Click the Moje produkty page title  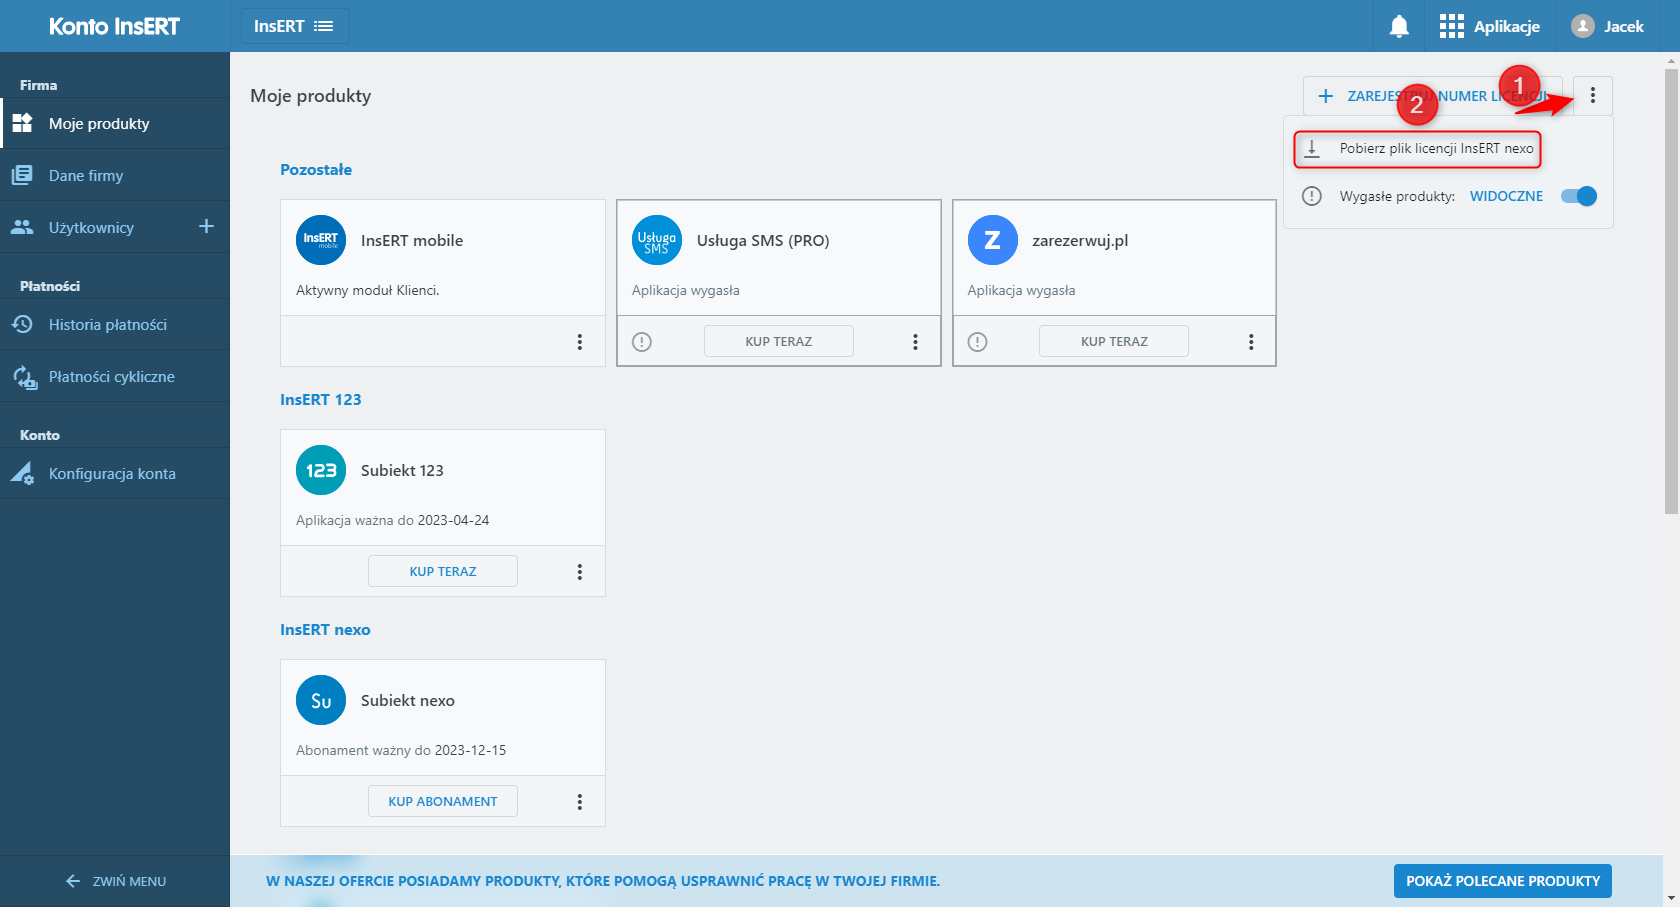311,96
